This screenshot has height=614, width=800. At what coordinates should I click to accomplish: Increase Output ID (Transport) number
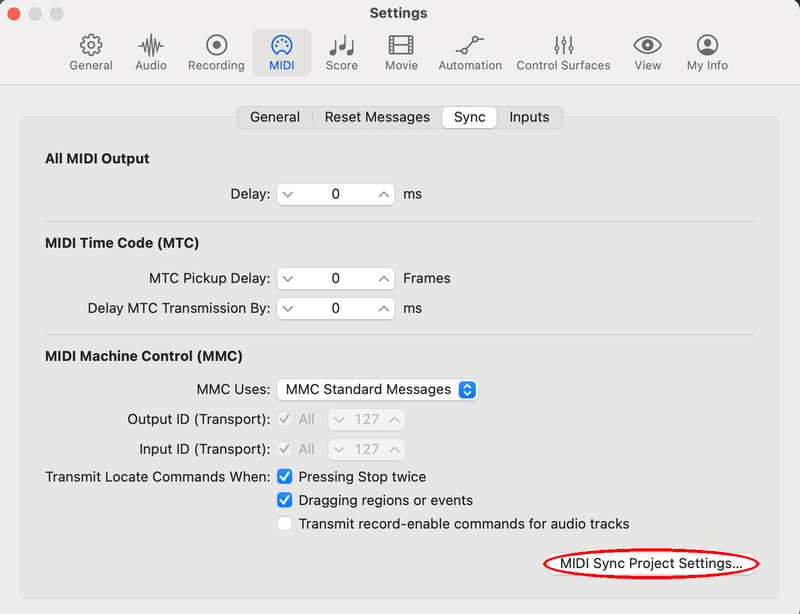tap(394, 420)
